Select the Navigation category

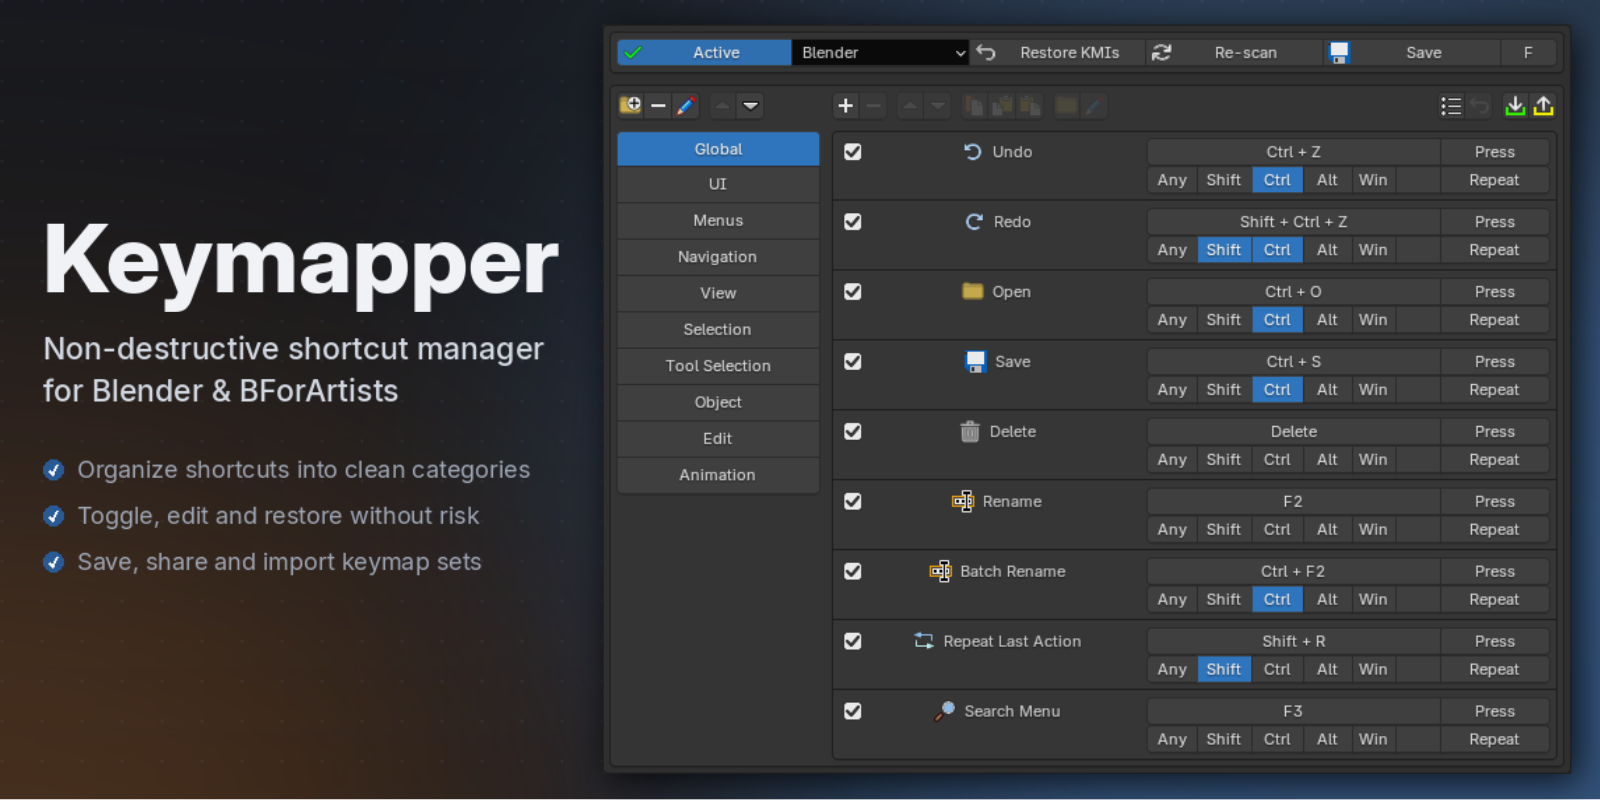pos(718,257)
